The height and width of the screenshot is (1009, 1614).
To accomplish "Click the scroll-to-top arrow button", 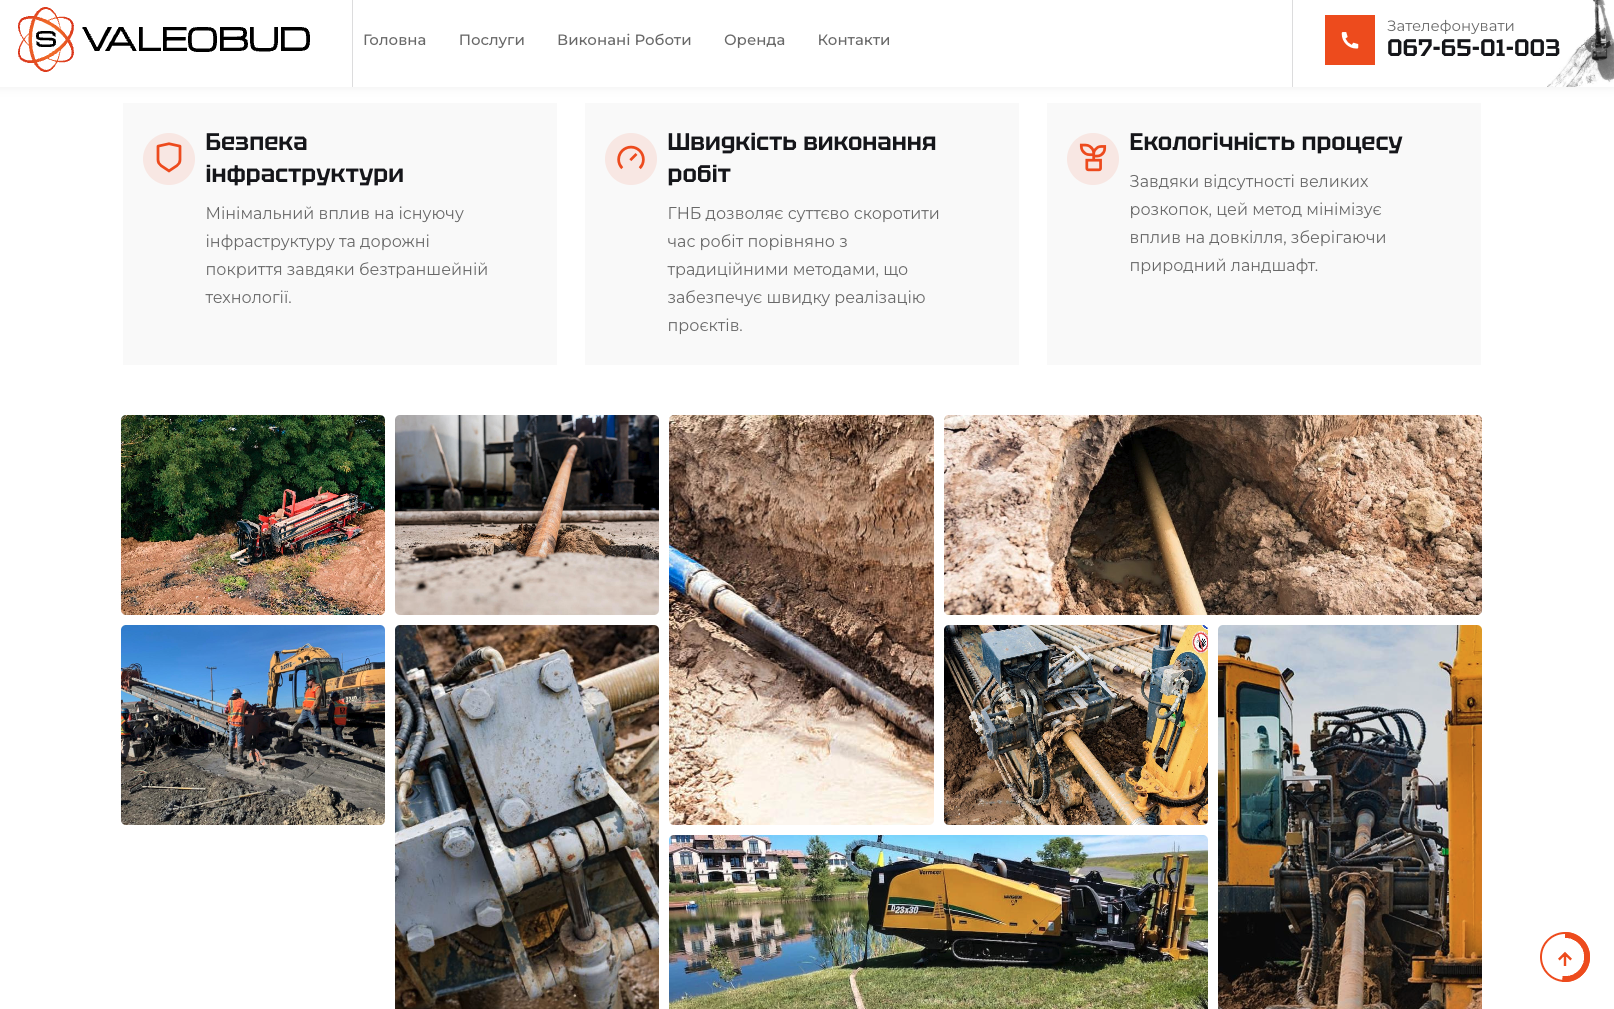I will 1564,958.
